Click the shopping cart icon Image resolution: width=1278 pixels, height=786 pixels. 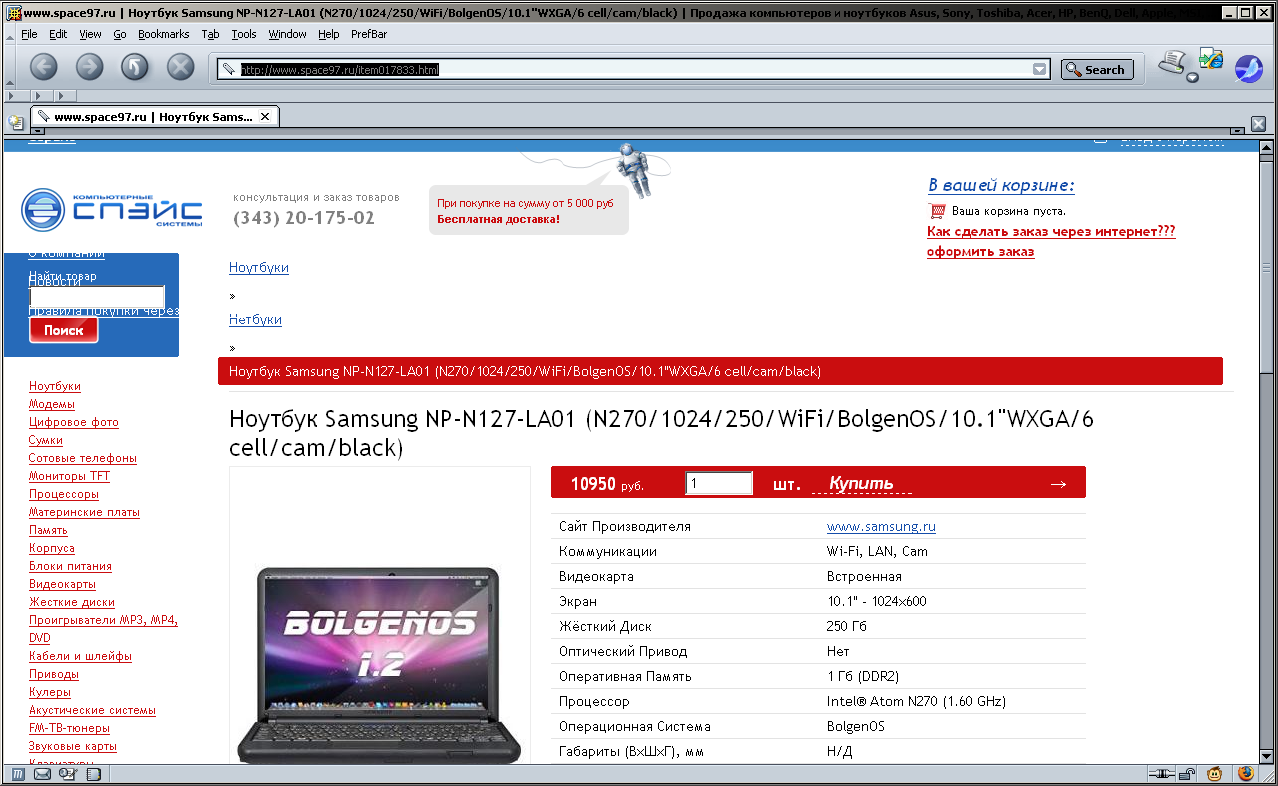click(937, 211)
